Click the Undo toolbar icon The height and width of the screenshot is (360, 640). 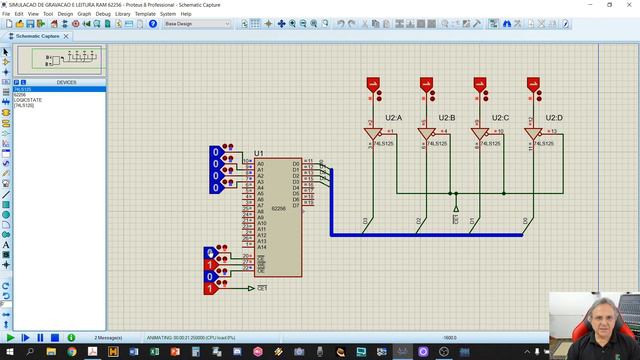point(340,24)
